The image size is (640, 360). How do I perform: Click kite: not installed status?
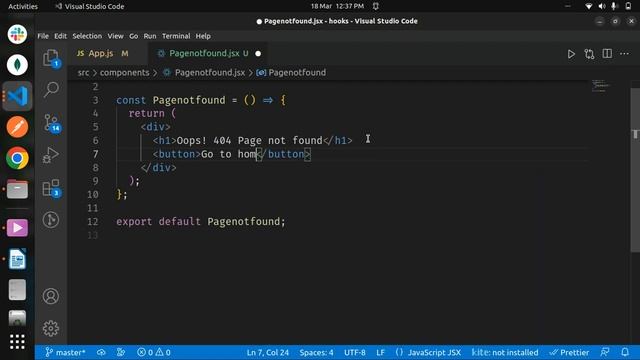pyautogui.click(x=505, y=352)
